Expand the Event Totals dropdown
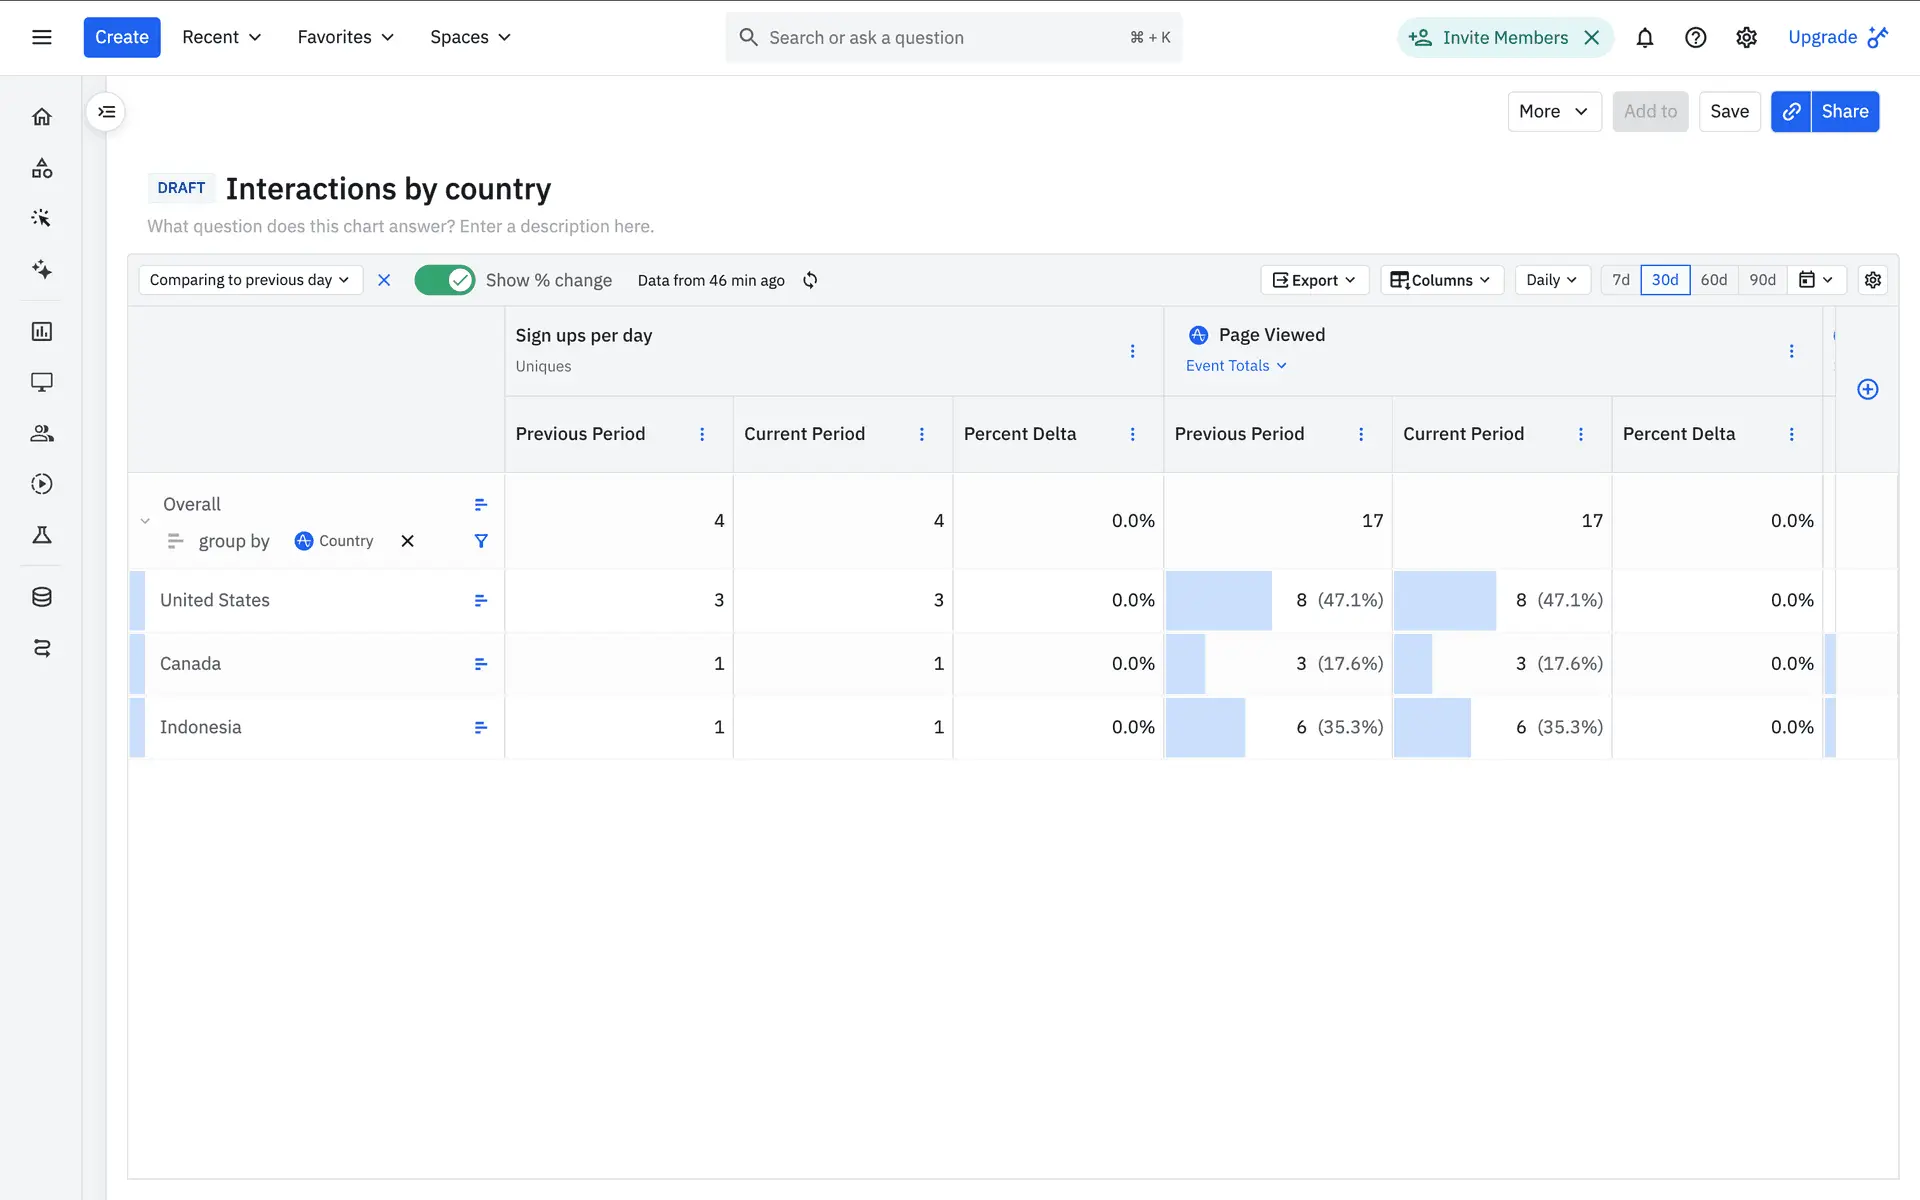The width and height of the screenshot is (1920, 1200). point(1236,366)
